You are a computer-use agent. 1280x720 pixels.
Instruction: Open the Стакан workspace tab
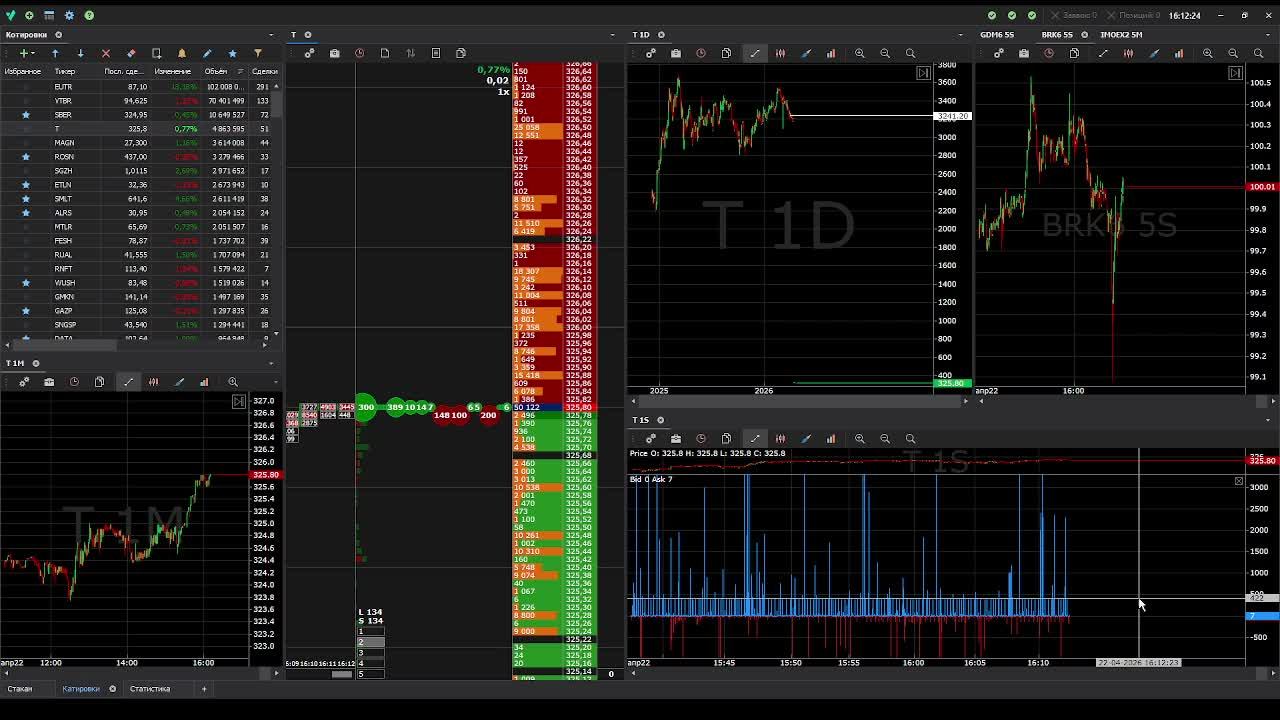point(20,689)
